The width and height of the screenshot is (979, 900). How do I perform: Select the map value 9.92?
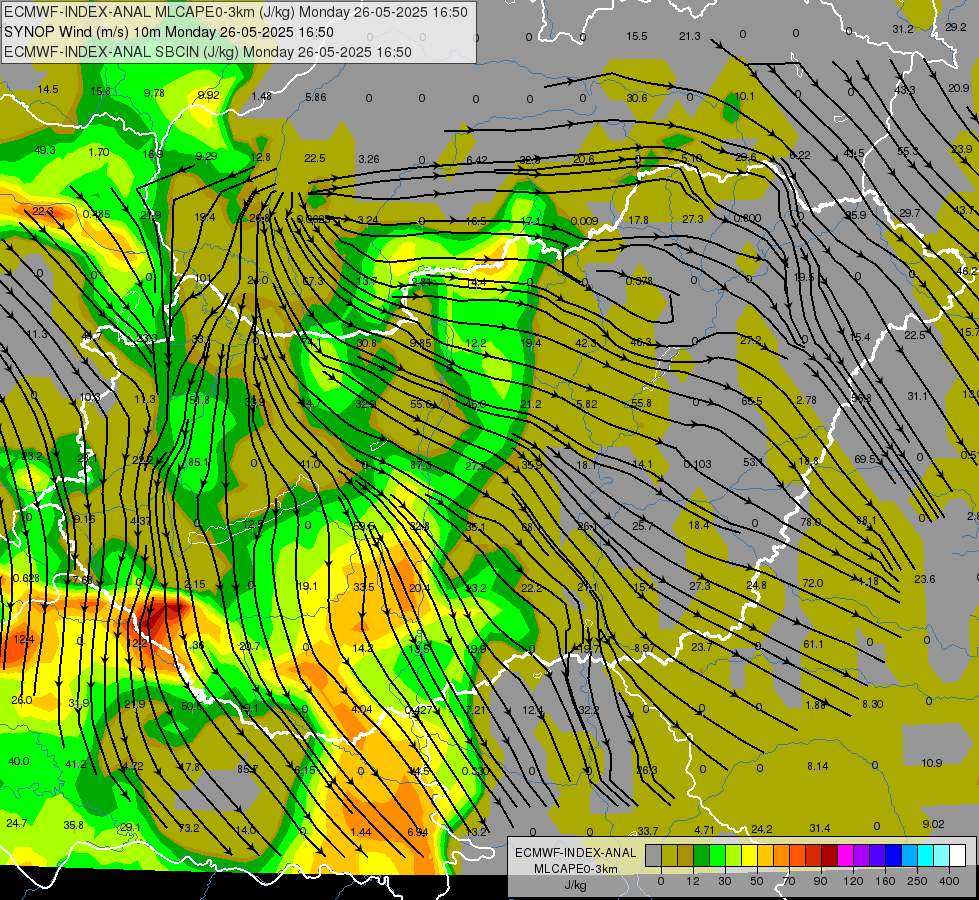[x=209, y=95]
